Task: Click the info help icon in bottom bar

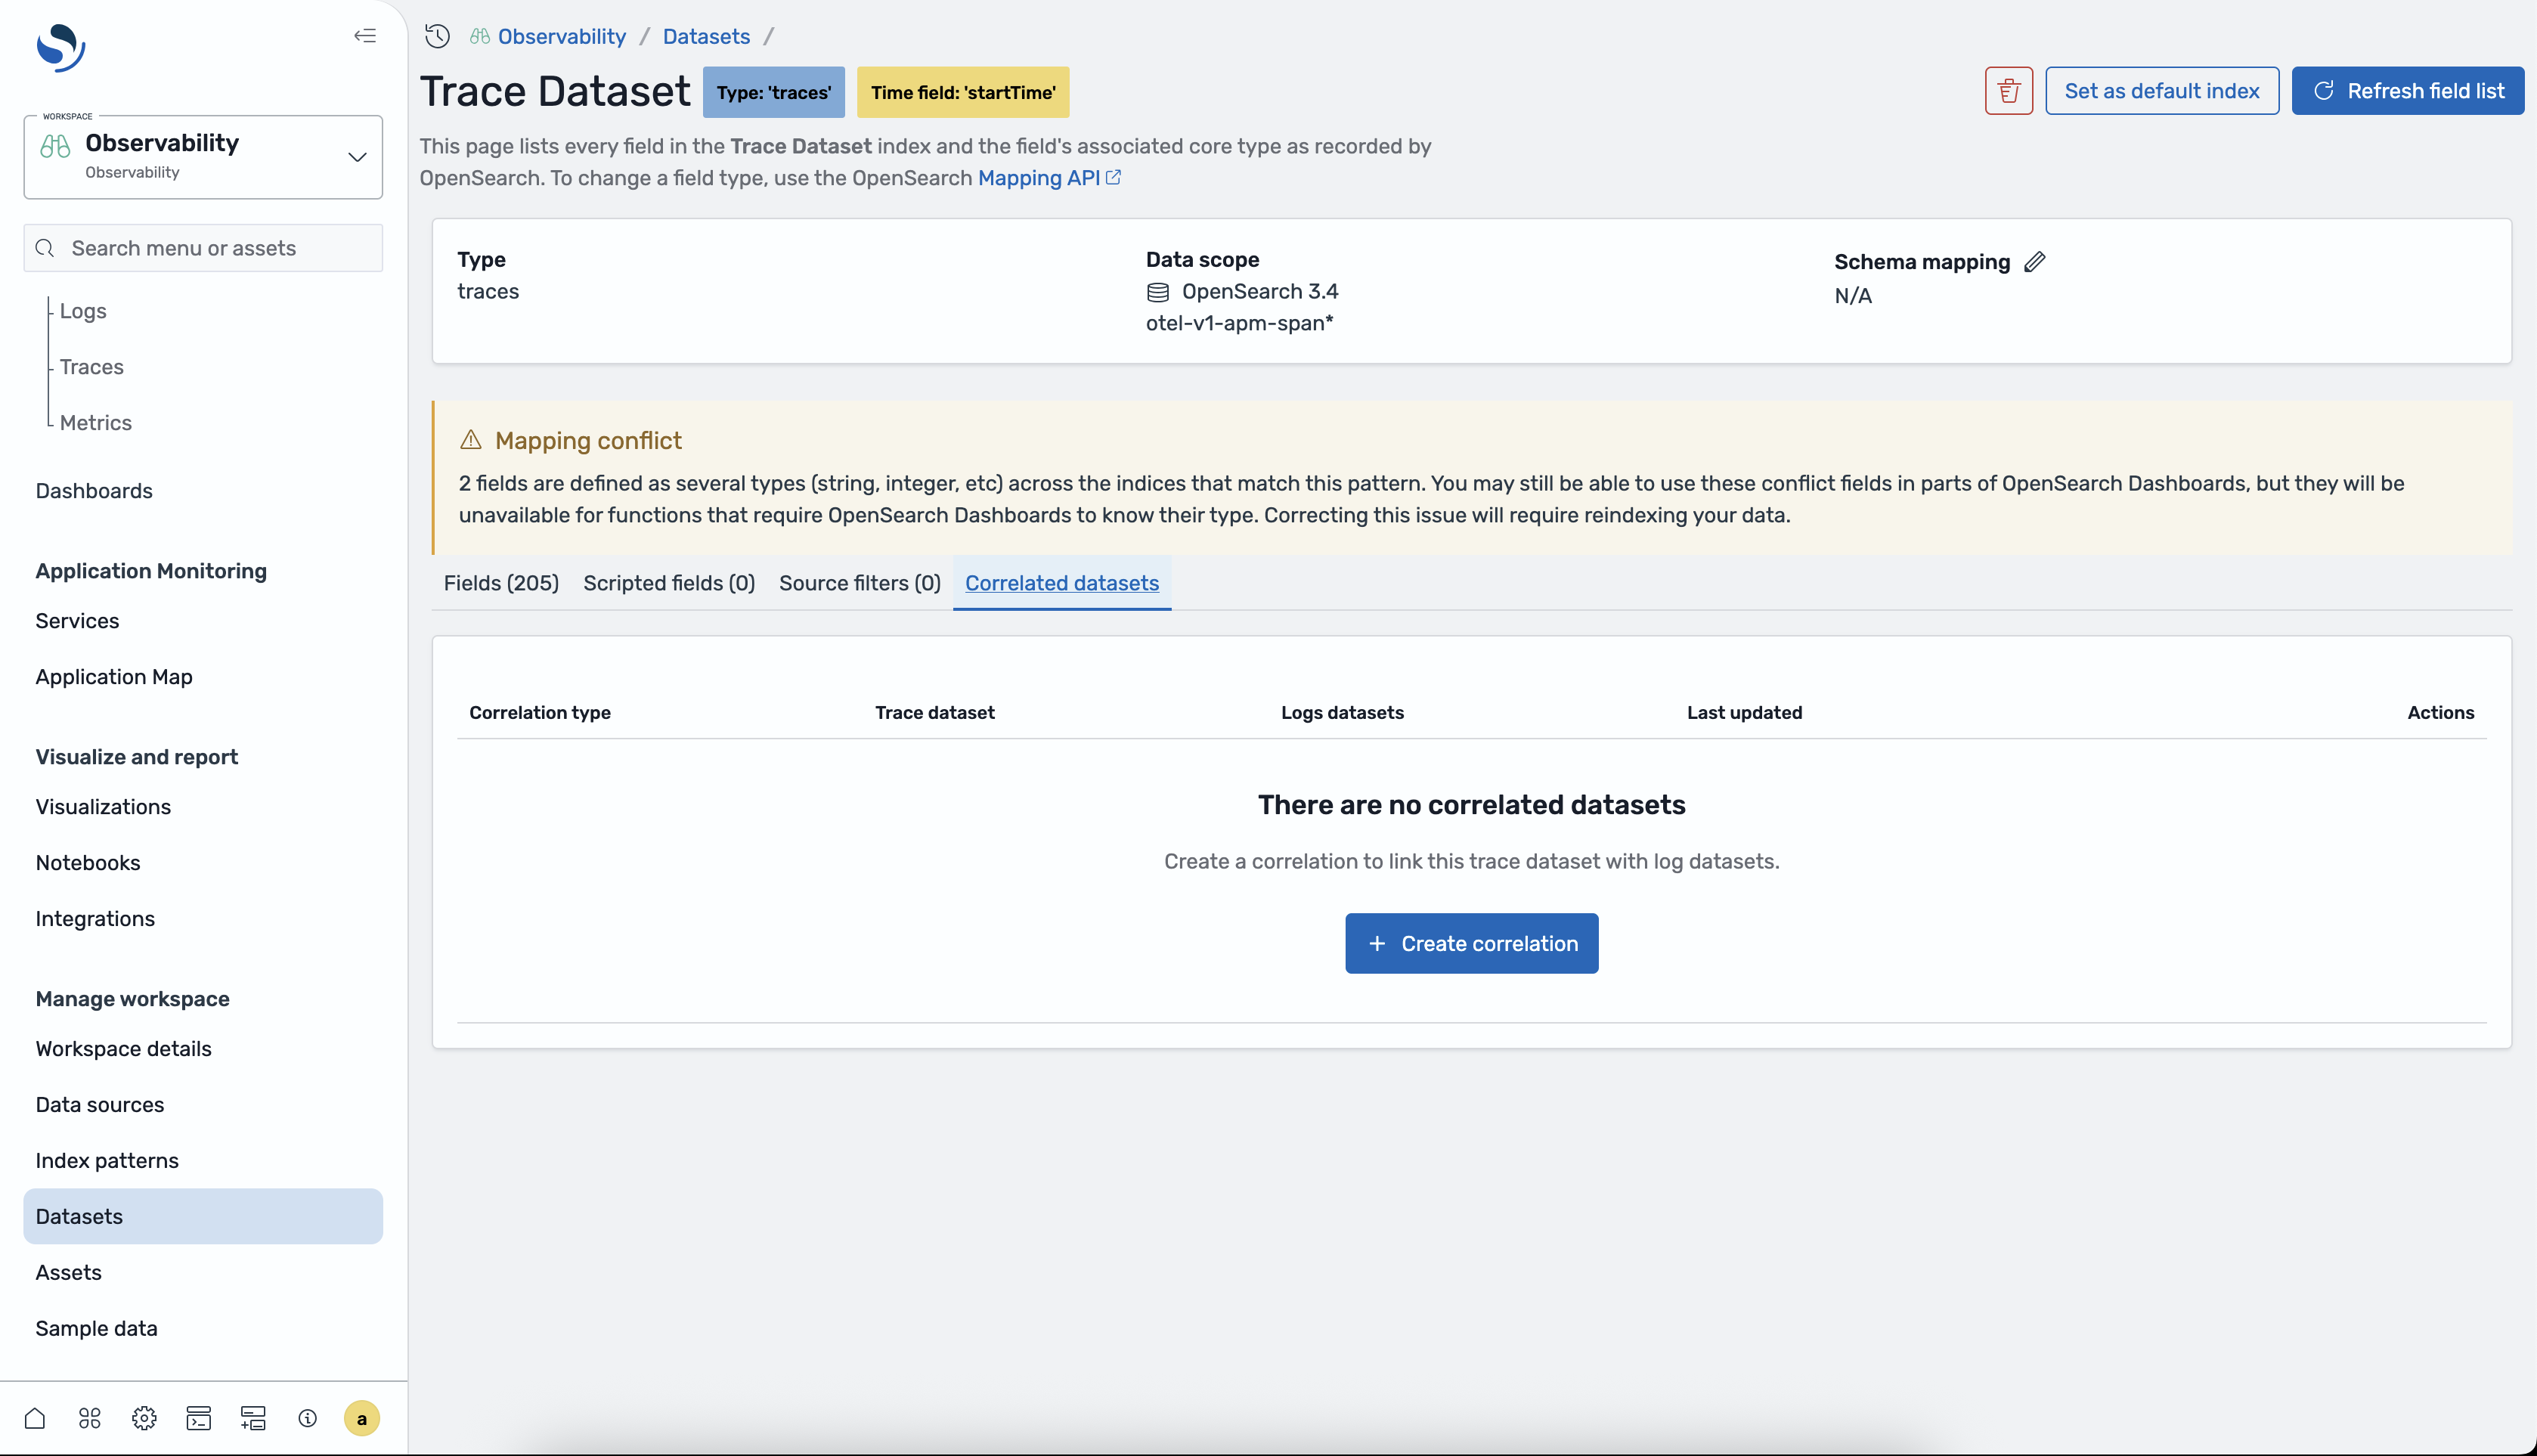Action: coord(307,1418)
